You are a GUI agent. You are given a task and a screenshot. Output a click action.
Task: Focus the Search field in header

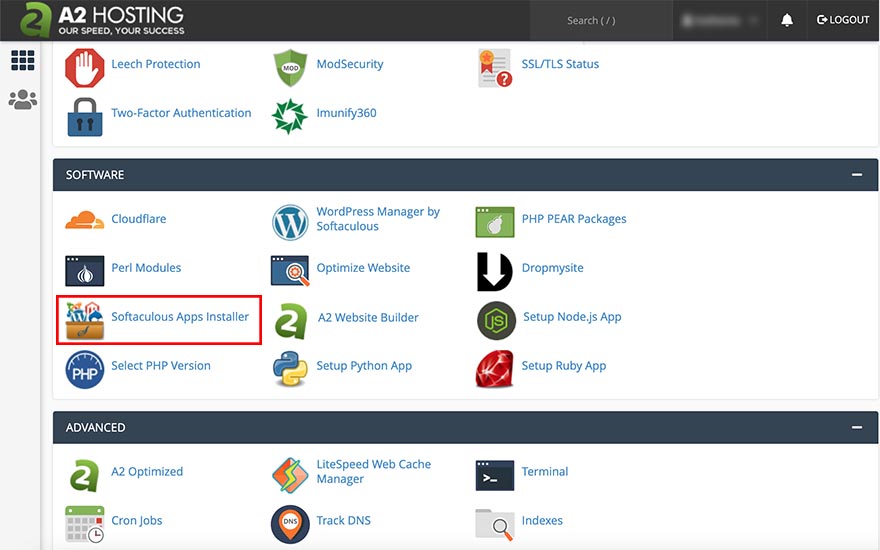point(601,21)
